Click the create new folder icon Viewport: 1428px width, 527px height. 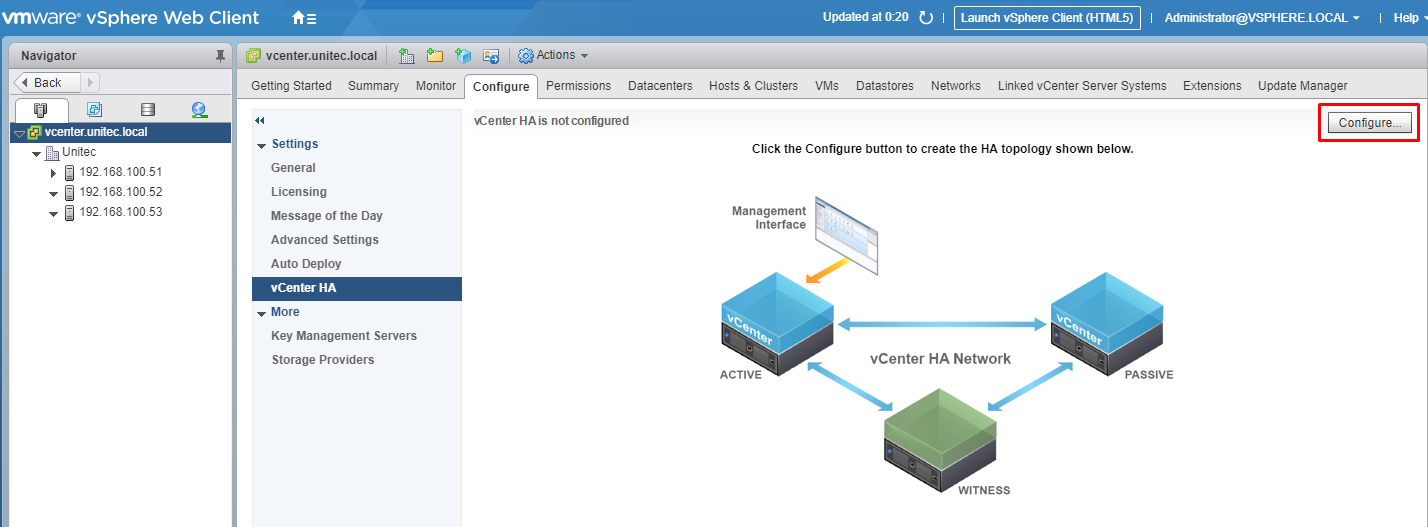[435, 56]
